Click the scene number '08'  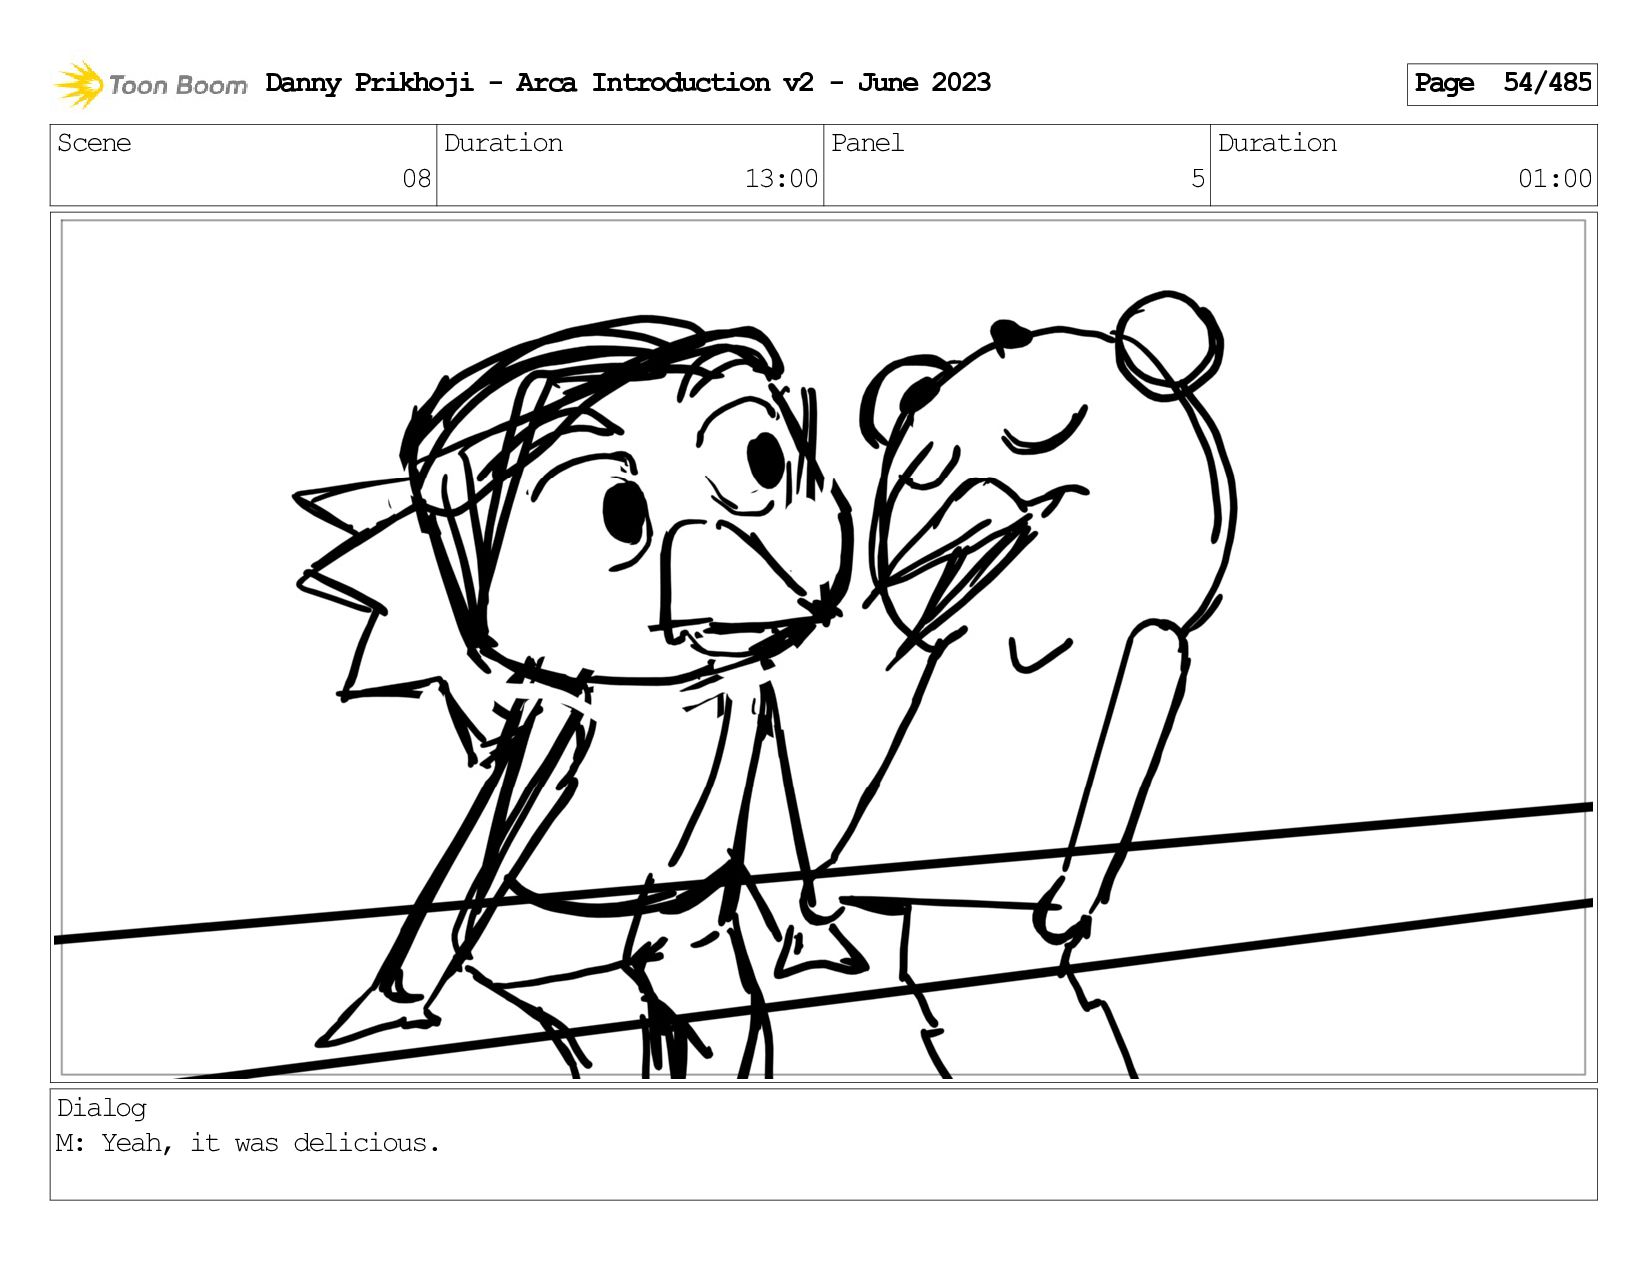coord(416,179)
